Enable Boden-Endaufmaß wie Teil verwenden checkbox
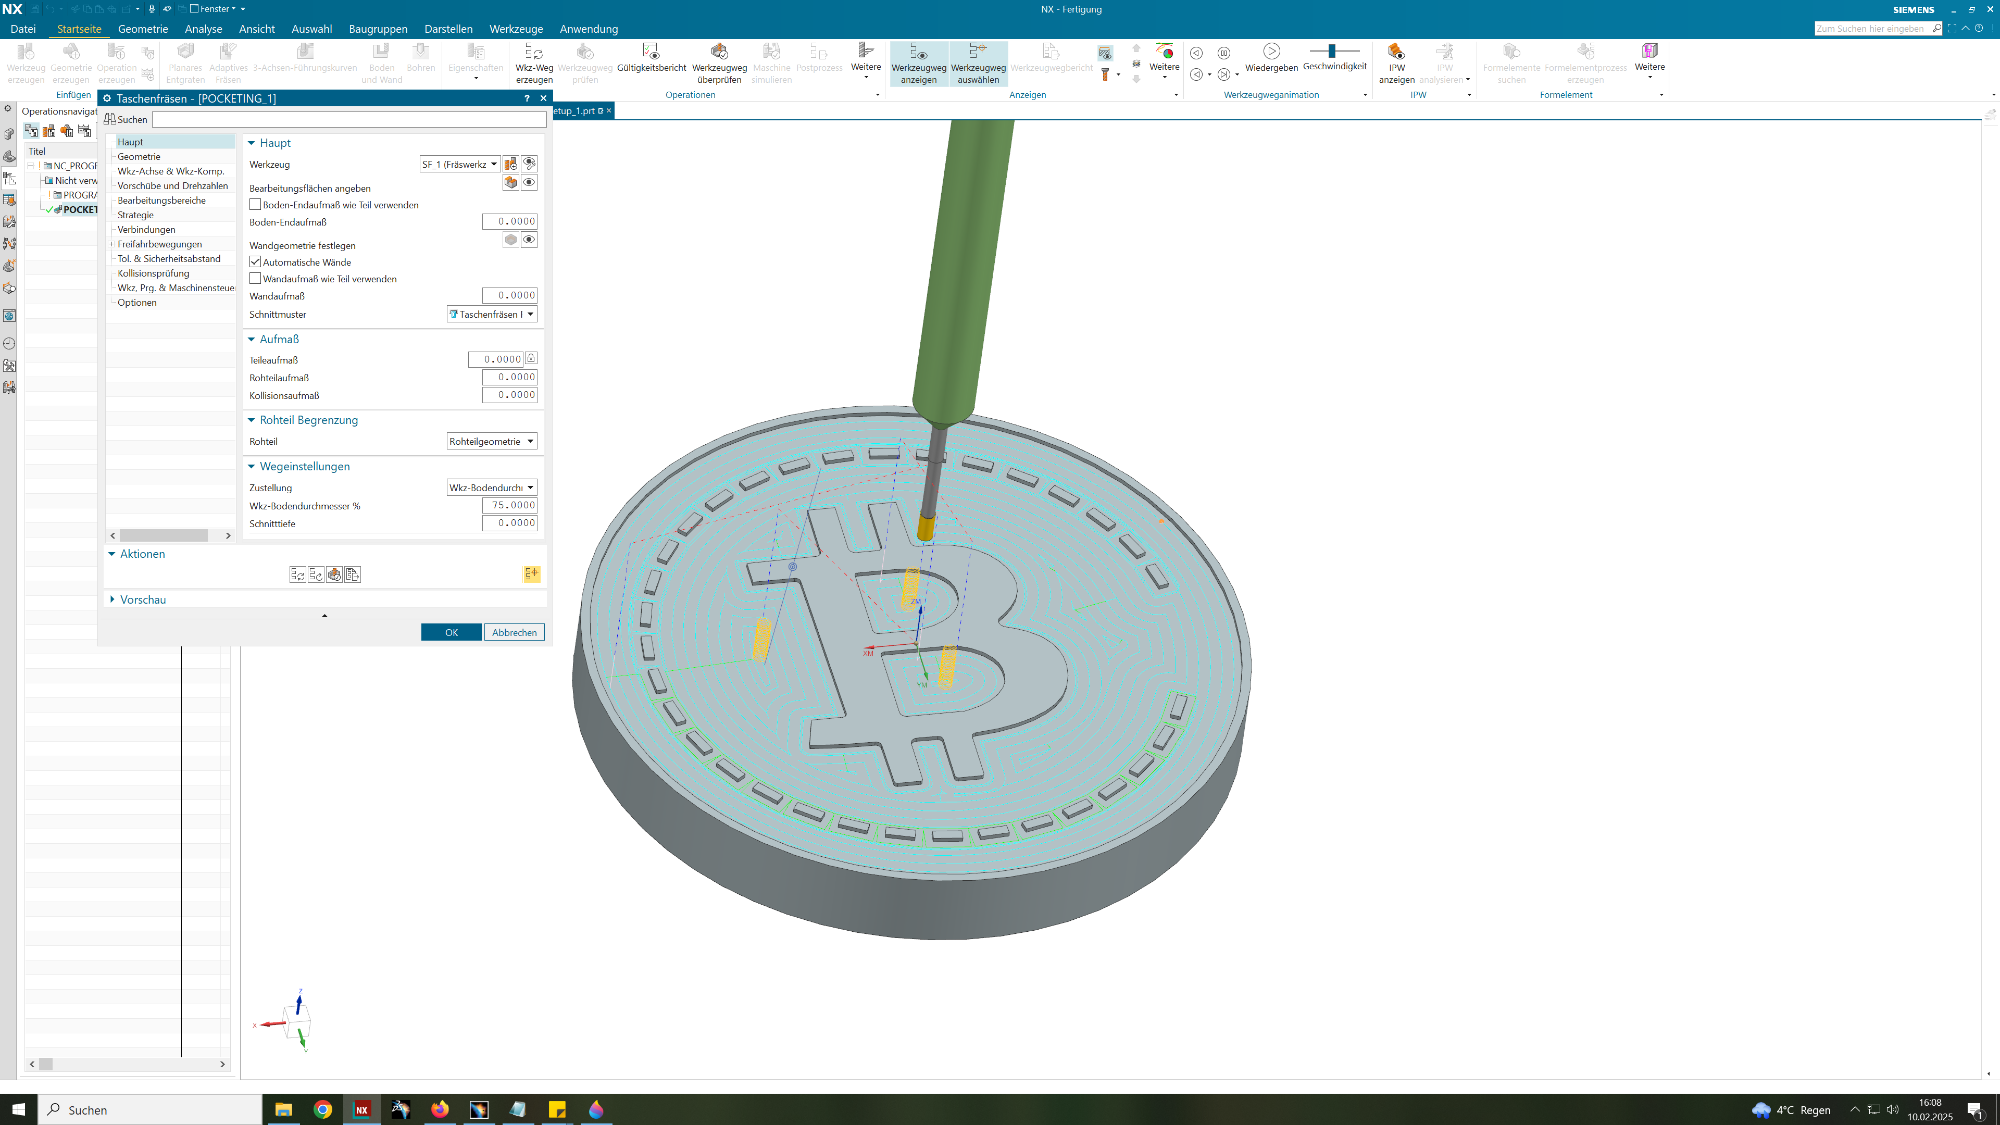This screenshot has height=1125, width=2000. 255,204
